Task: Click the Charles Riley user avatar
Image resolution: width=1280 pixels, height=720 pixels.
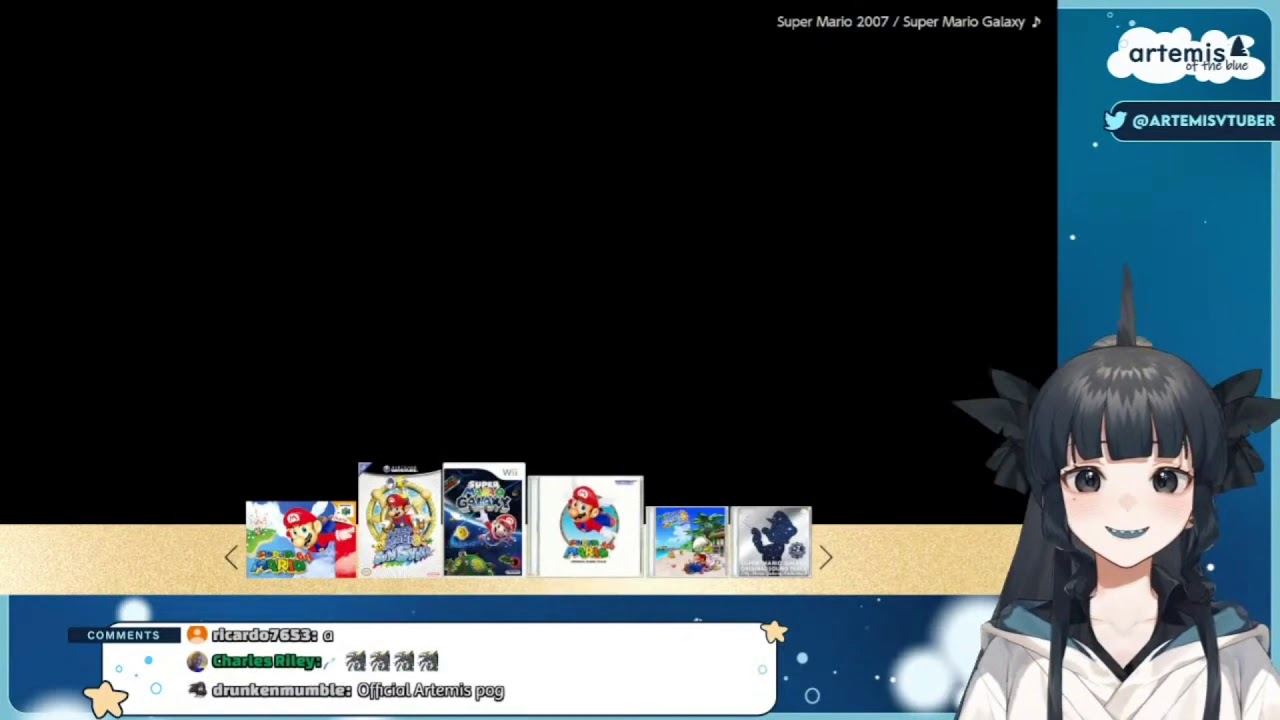Action: tap(197, 662)
